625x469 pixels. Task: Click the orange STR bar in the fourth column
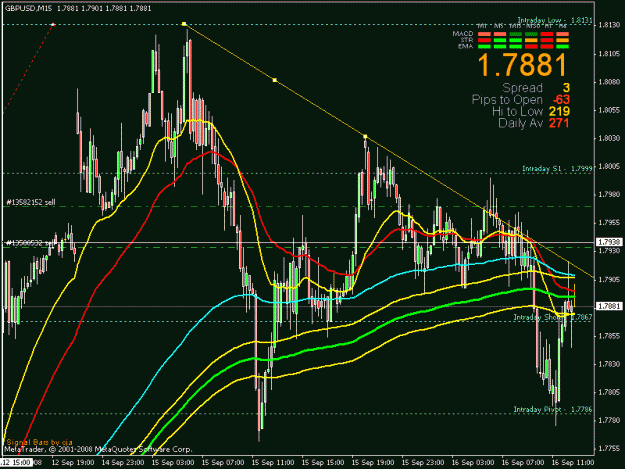click(x=531, y=40)
